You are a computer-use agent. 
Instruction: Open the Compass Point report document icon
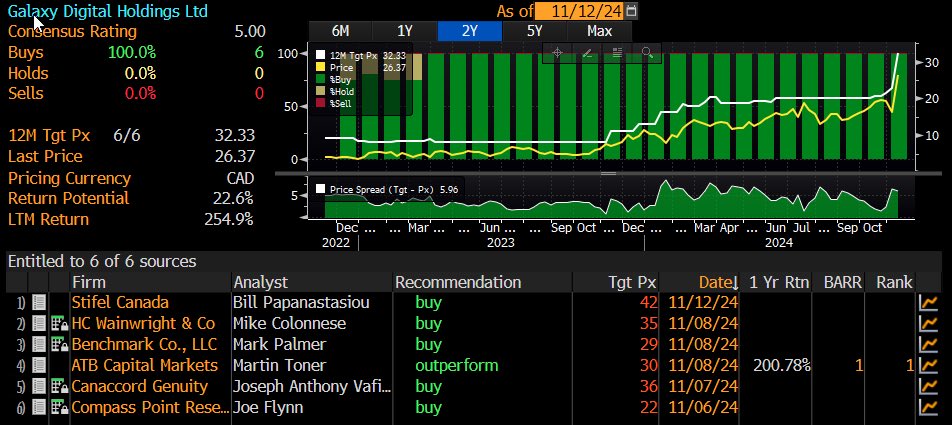point(39,407)
